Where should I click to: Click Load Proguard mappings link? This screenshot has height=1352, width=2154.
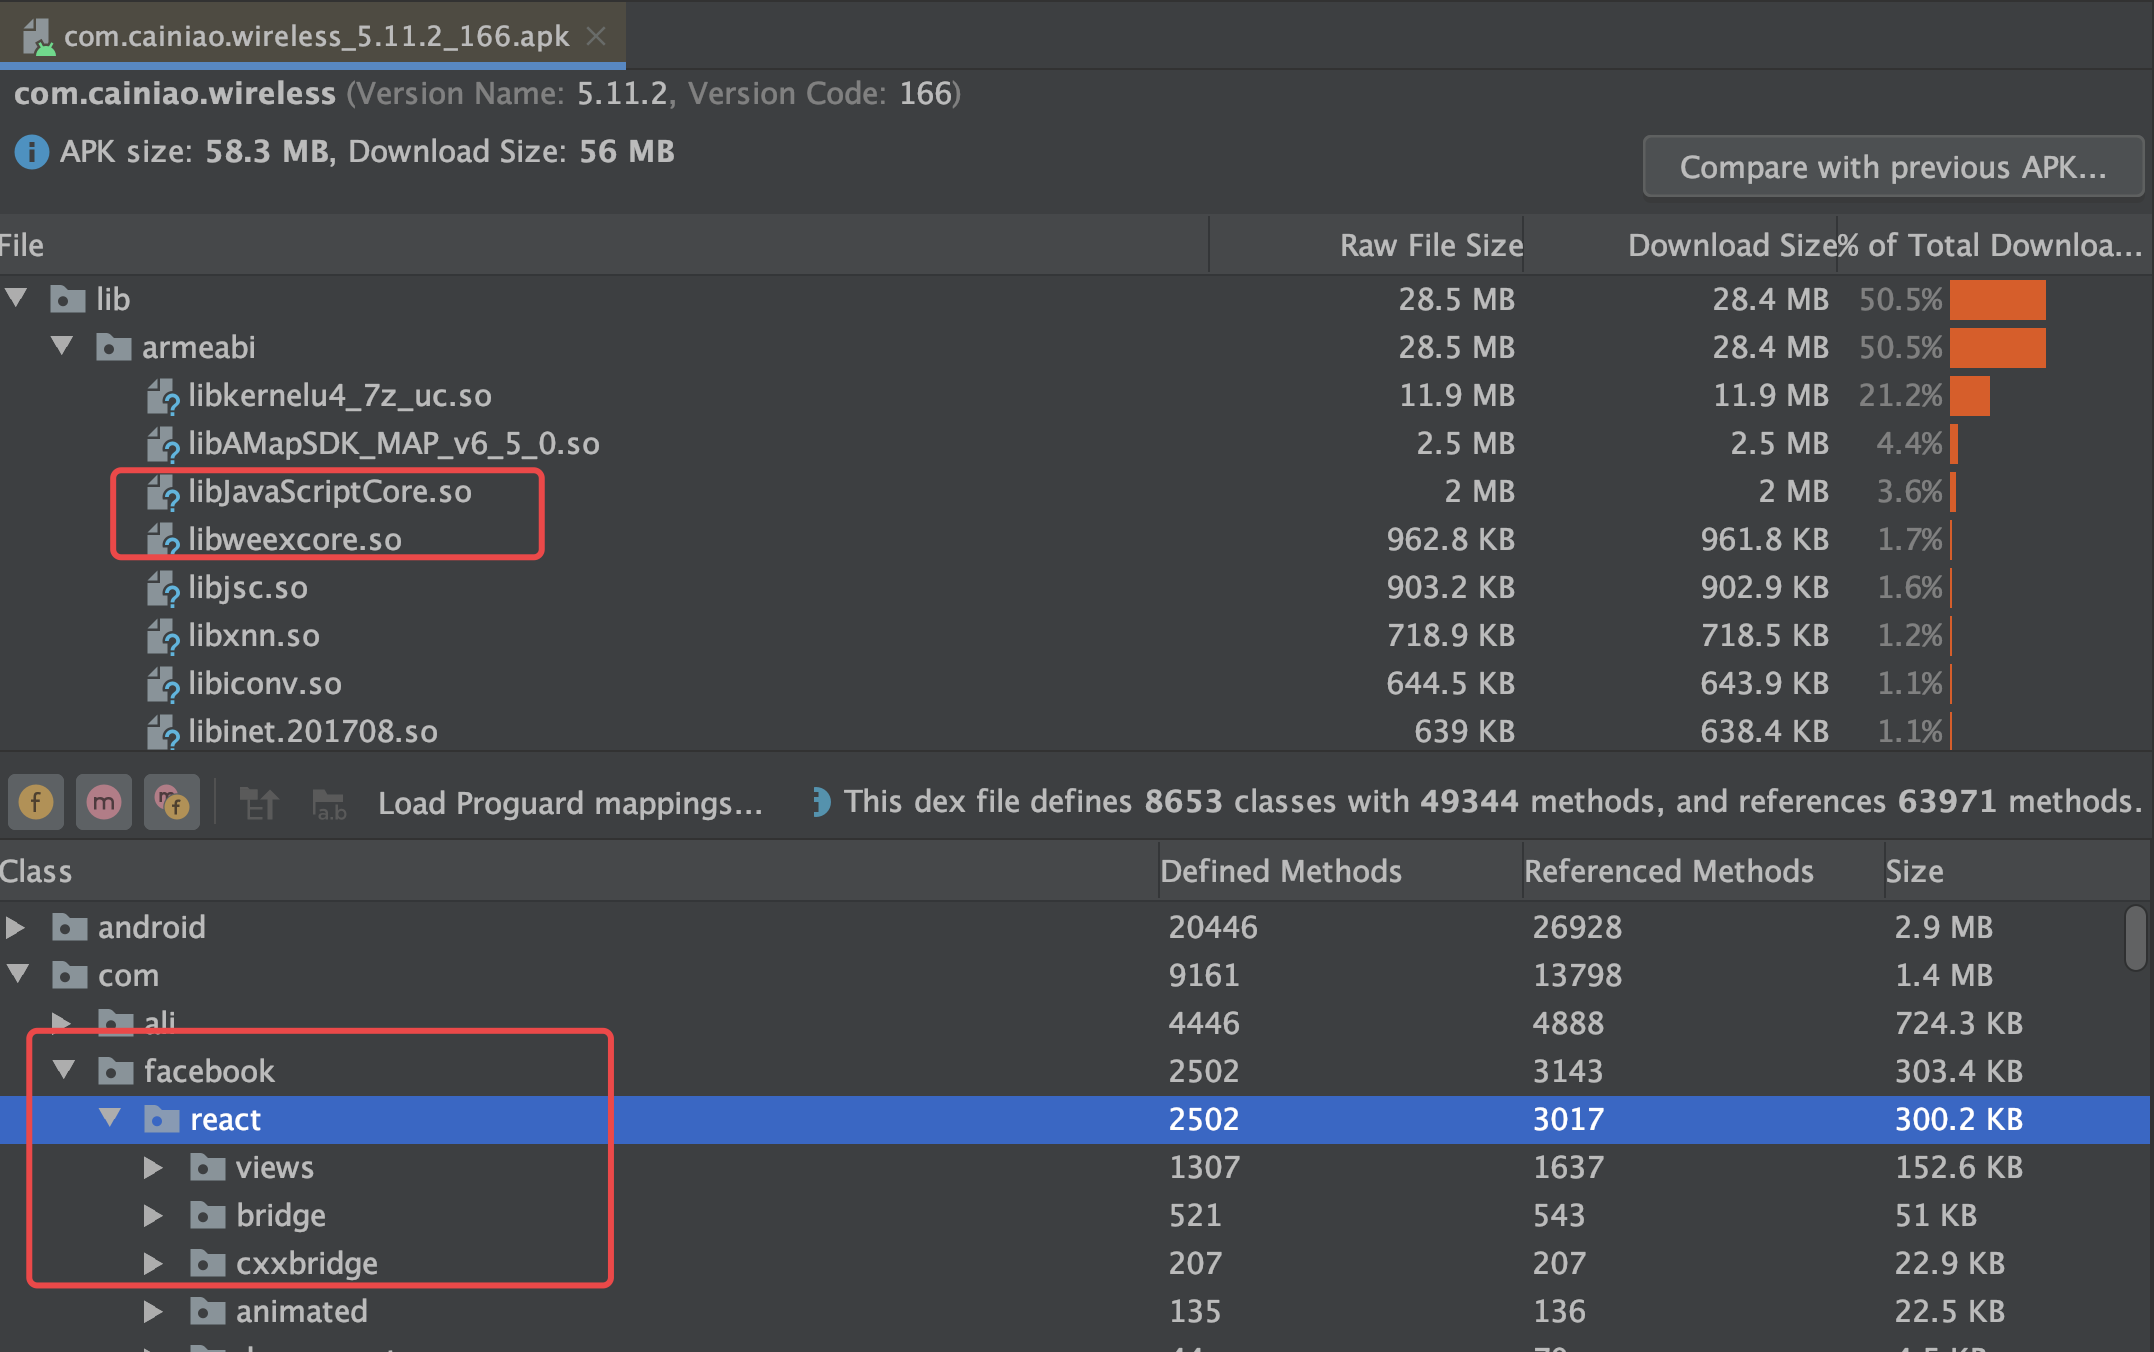(x=570, y=803)
